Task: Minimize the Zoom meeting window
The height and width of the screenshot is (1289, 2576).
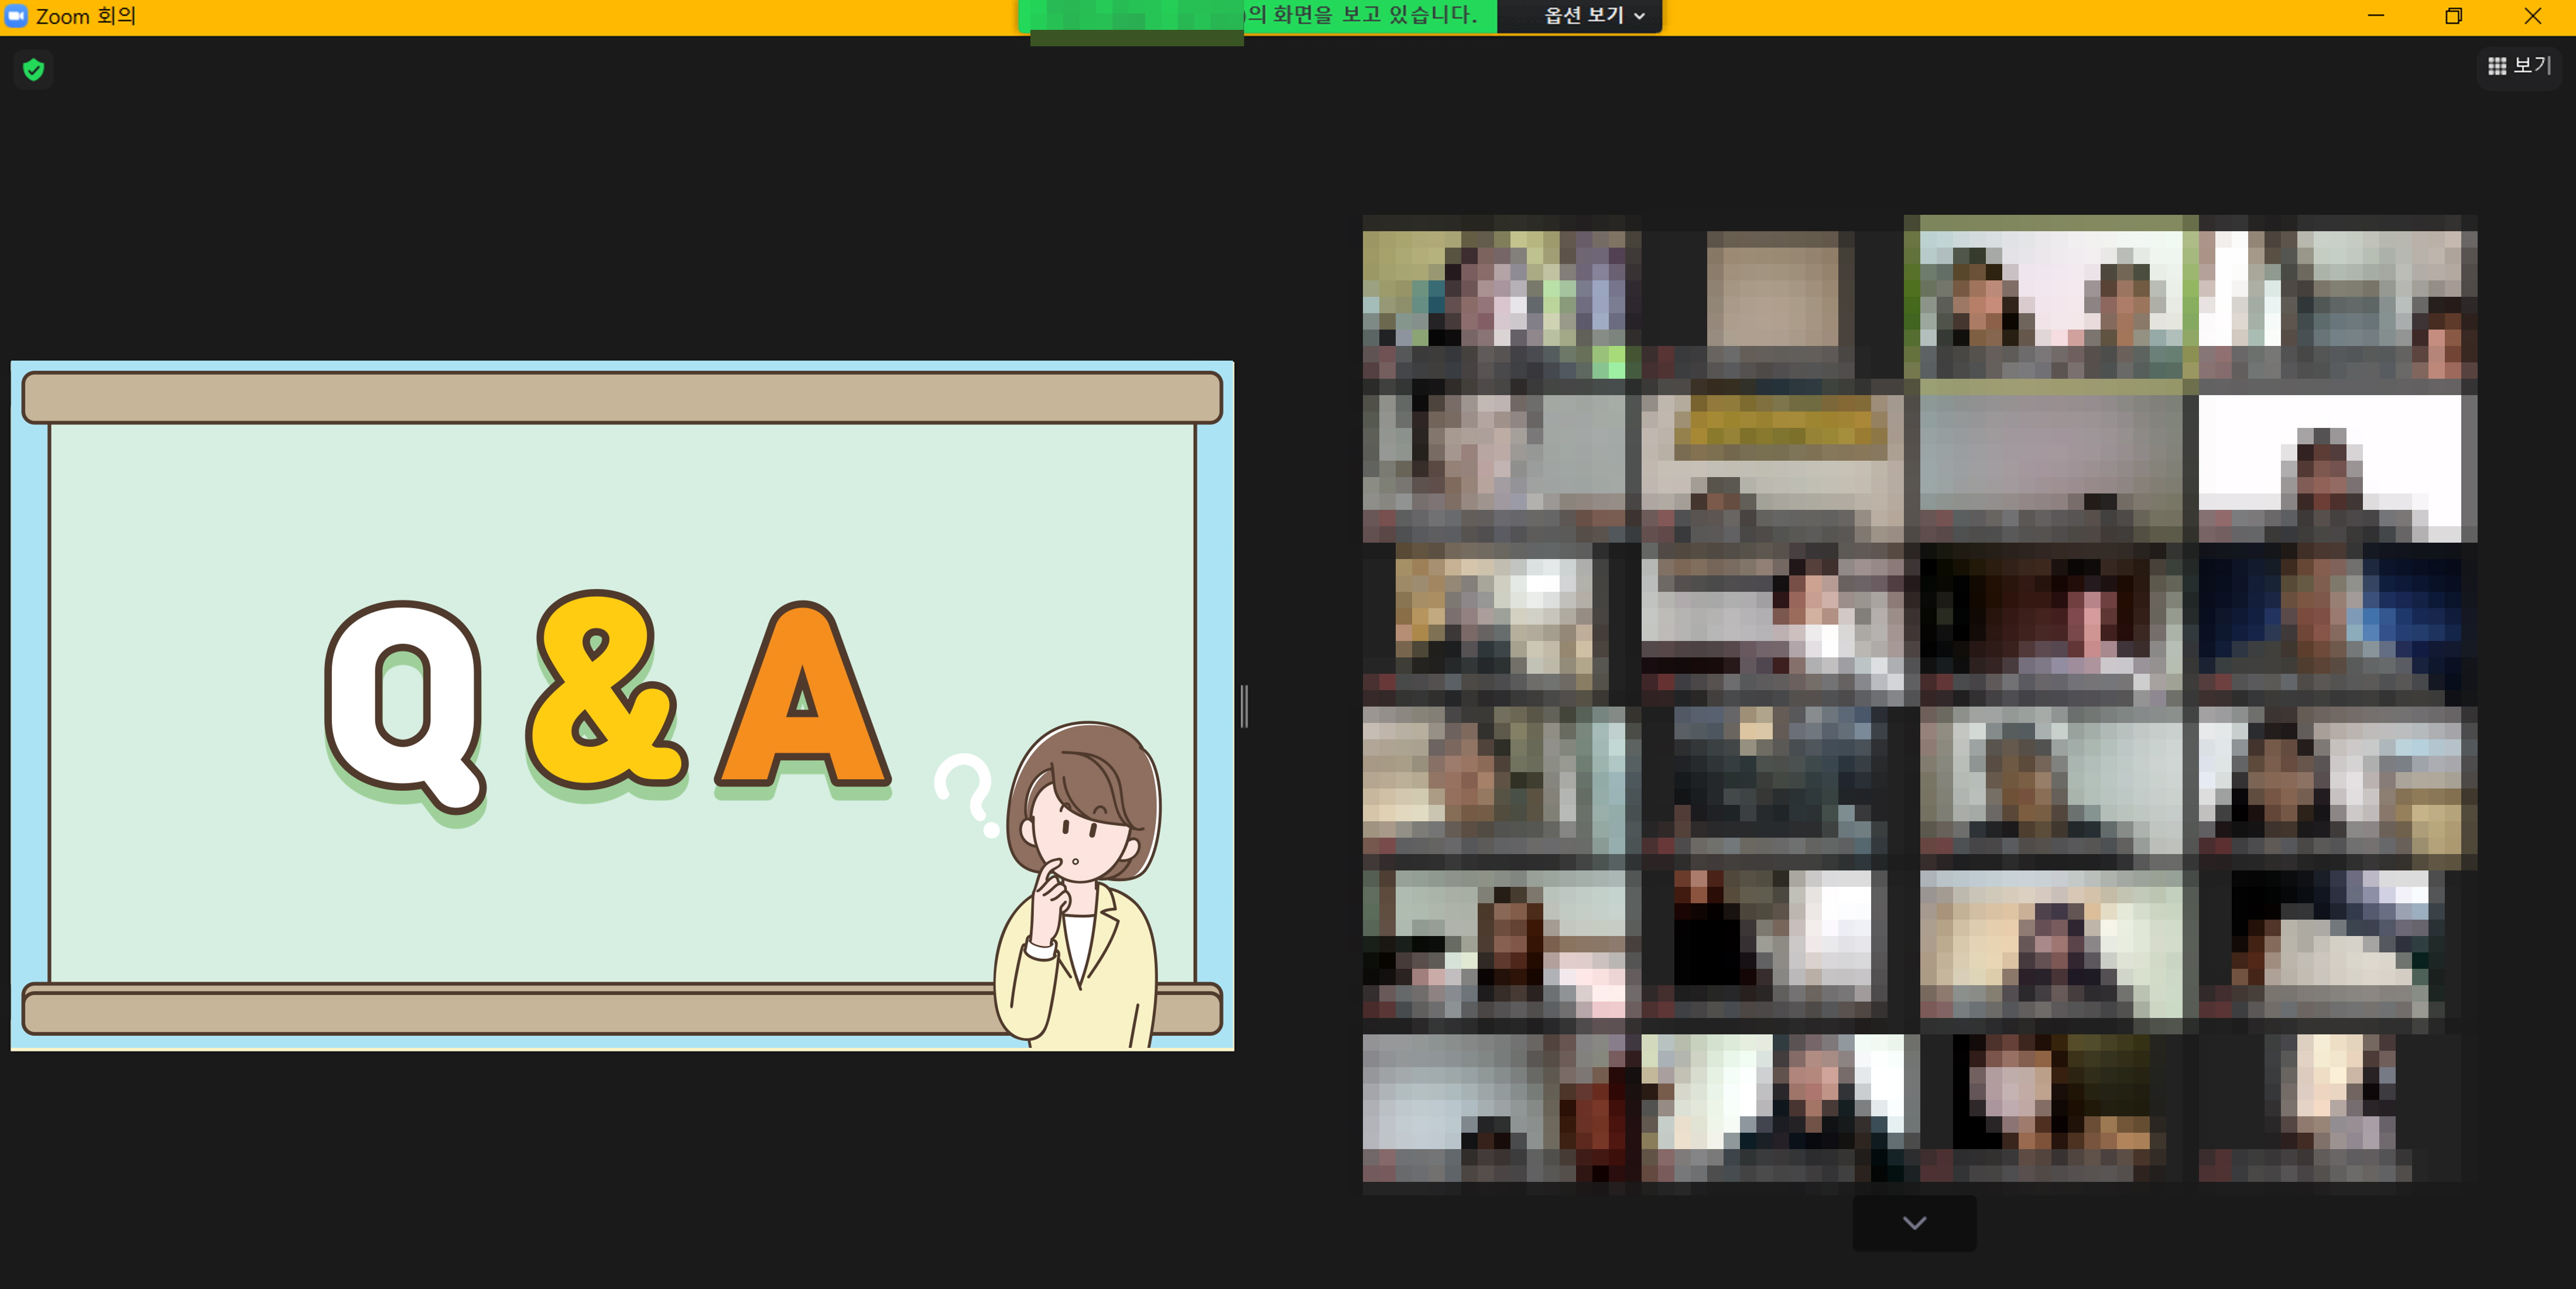Action: pyautogui.click(x=2376, y=16)
